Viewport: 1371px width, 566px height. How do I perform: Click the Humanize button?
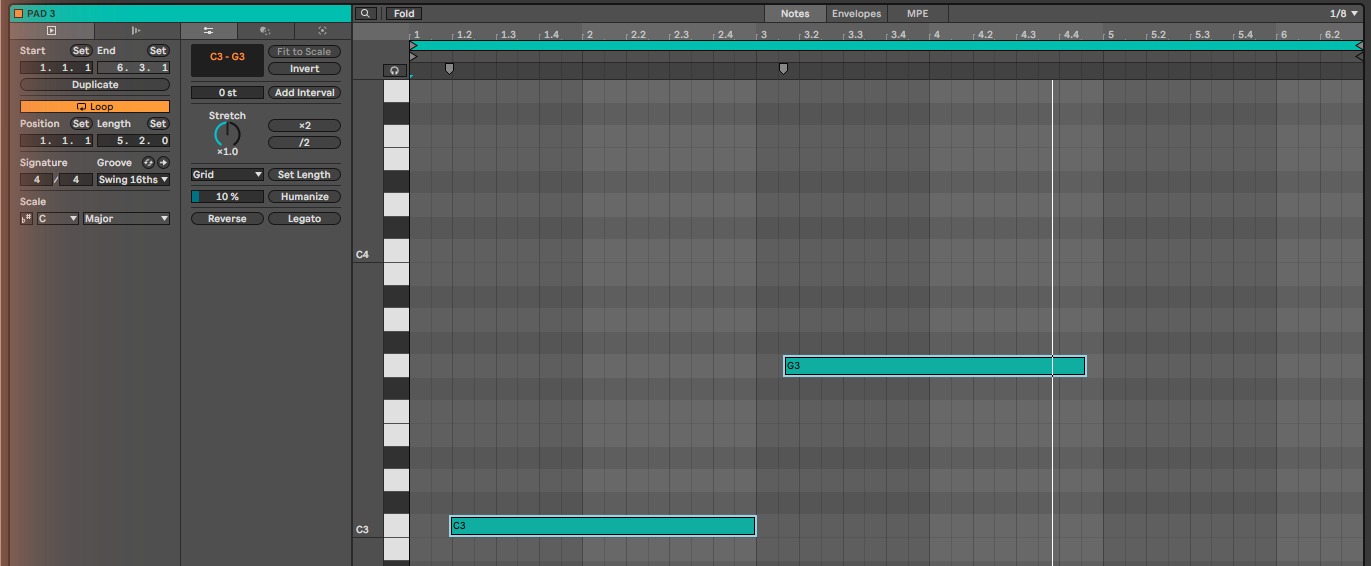304,196
